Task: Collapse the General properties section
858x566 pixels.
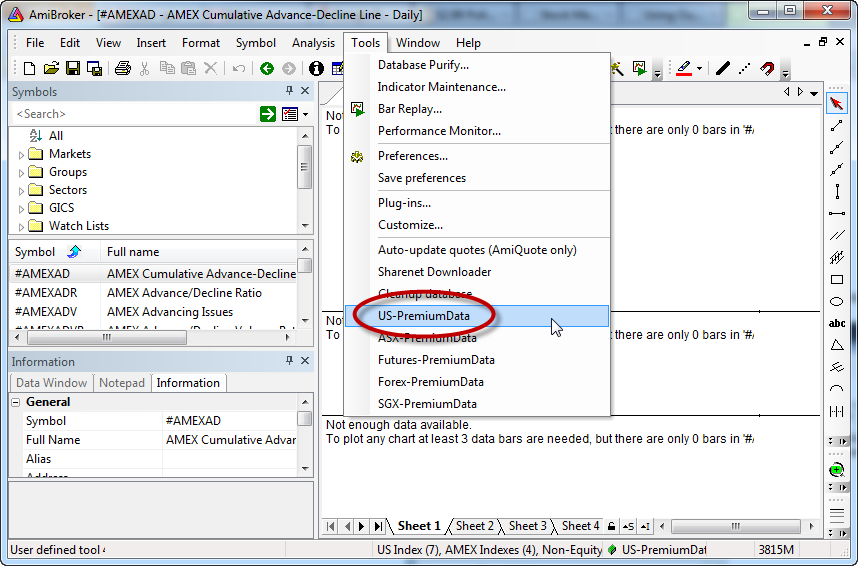Action: coord(16,402)
